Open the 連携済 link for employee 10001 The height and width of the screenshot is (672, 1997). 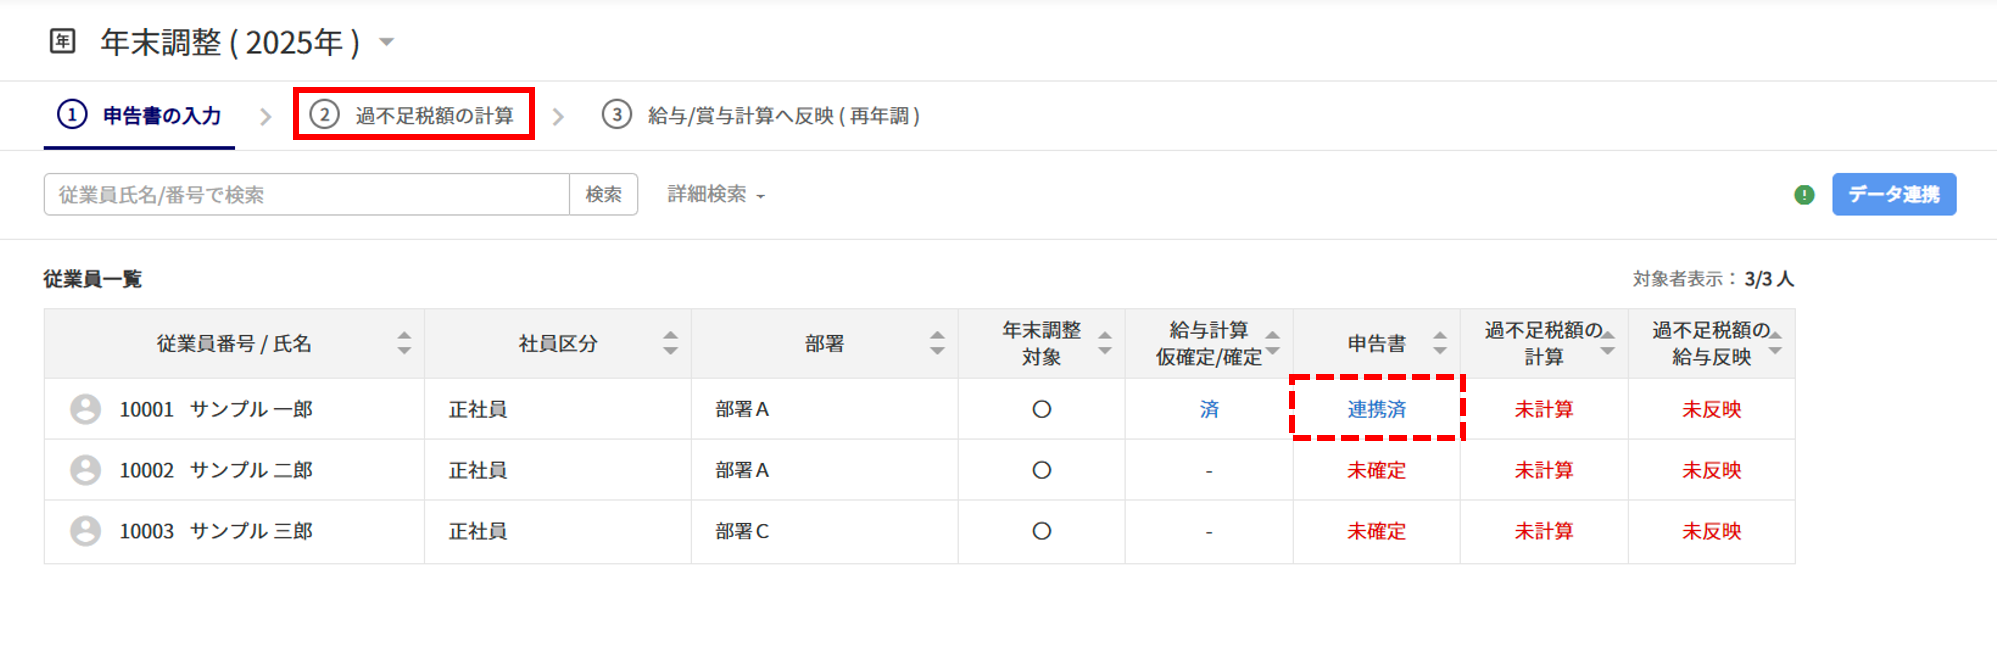(1376, 409)
